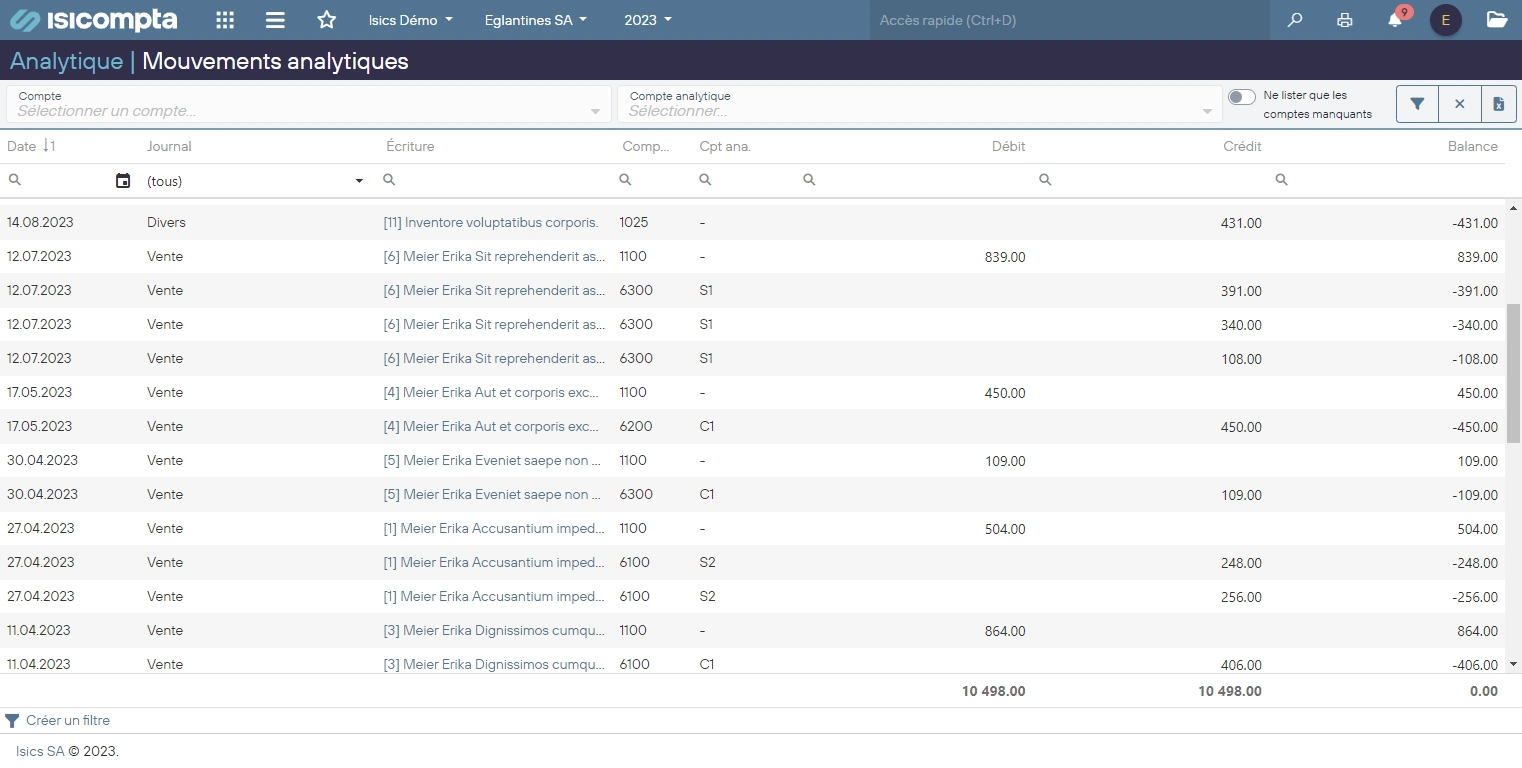The width and height of the screenshot is (1522, 768).
Task: Apply filter with the funnel button
Action: coord(1417,104)
